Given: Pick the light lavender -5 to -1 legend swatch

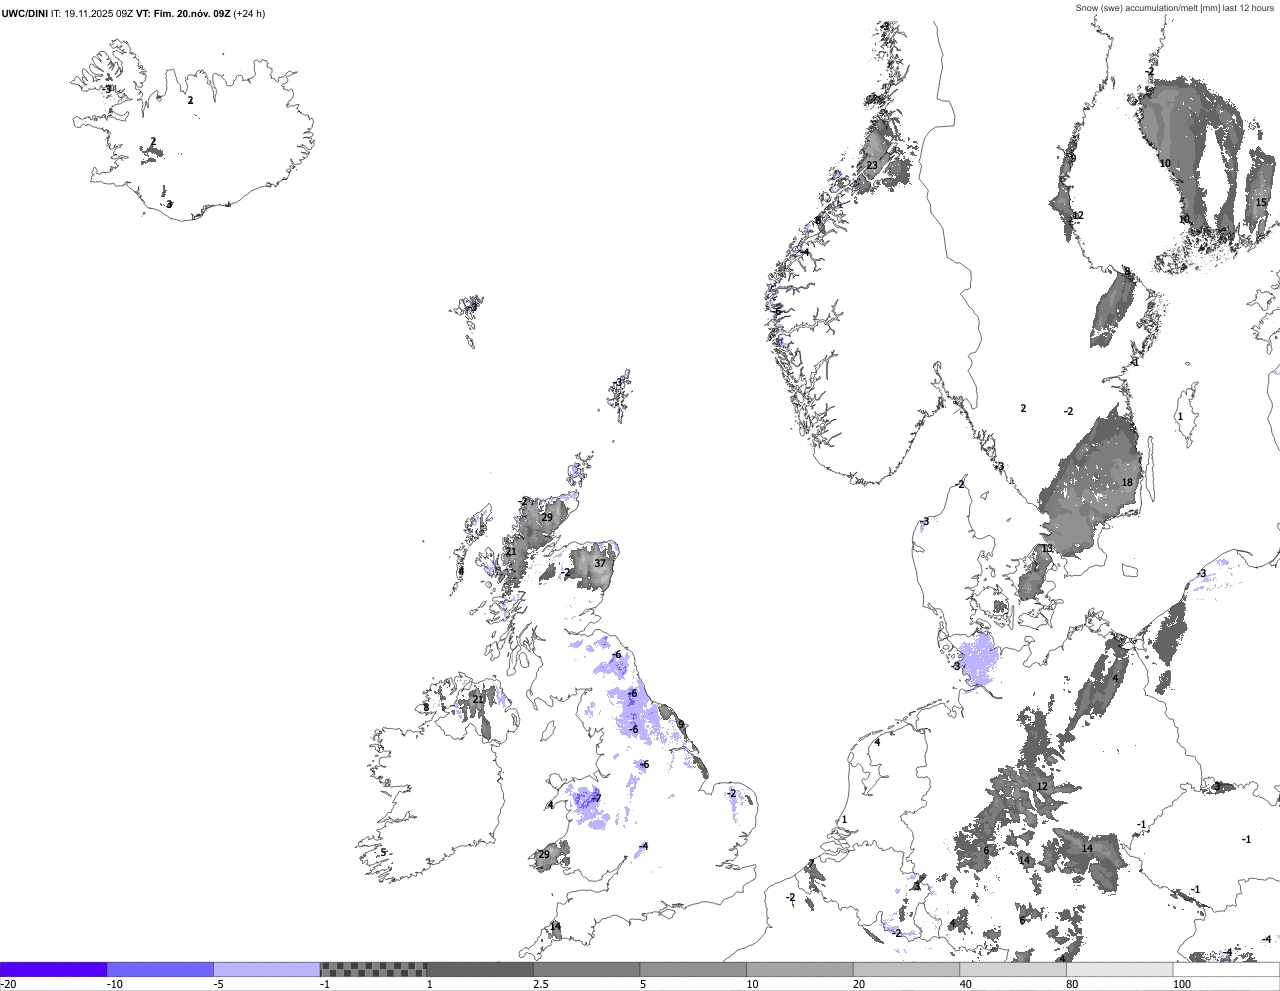Looking at the screenshot, I should tap(267, 969).
